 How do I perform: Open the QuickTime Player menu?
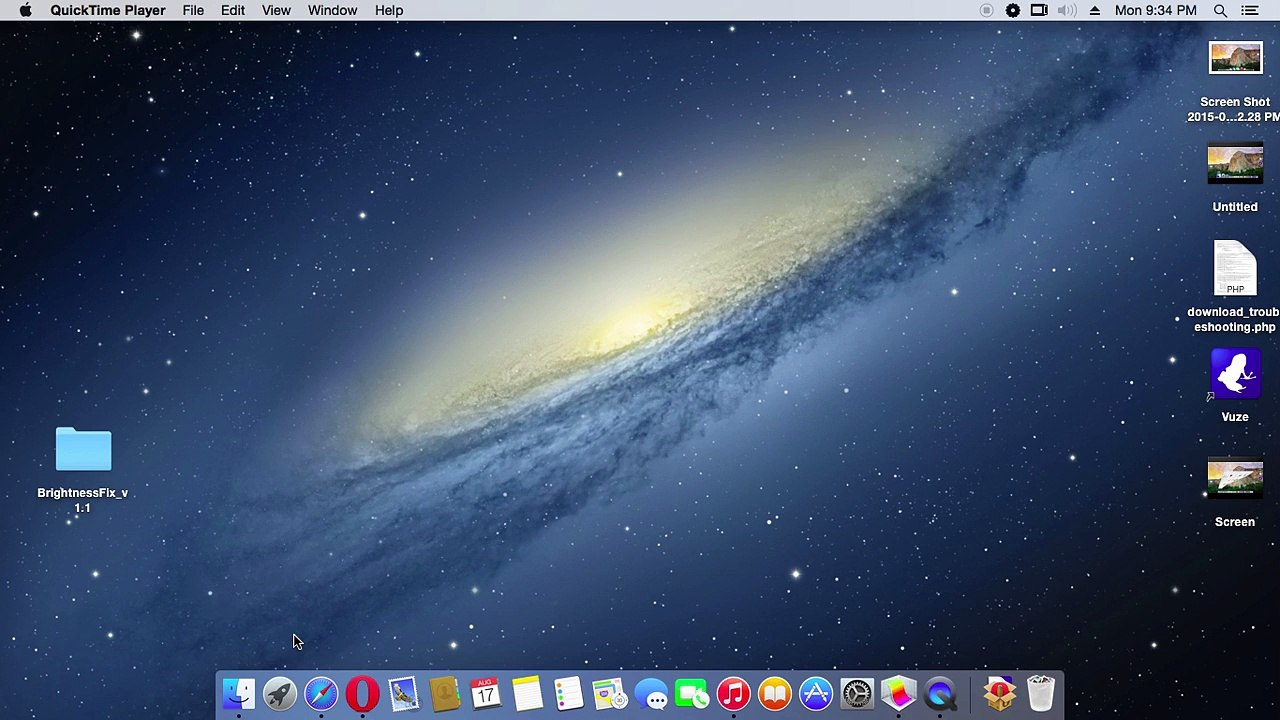(108, 10)
